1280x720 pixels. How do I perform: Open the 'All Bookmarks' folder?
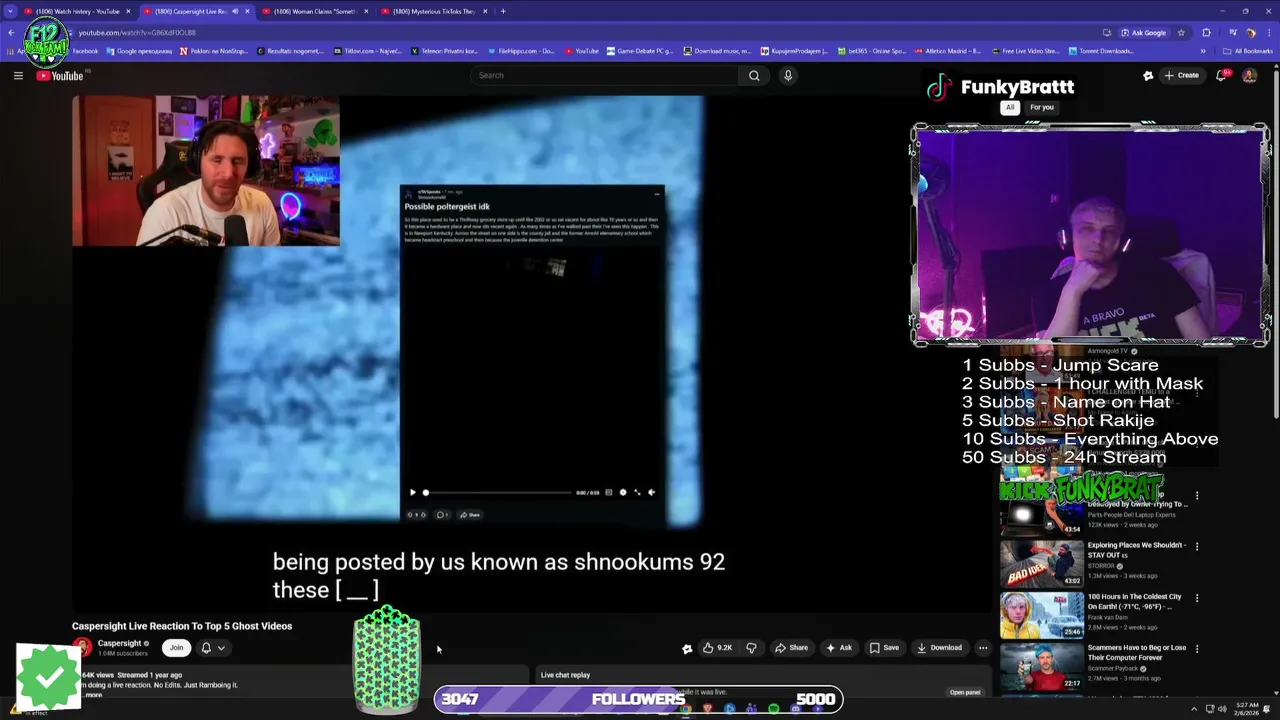pos(1248,51)
